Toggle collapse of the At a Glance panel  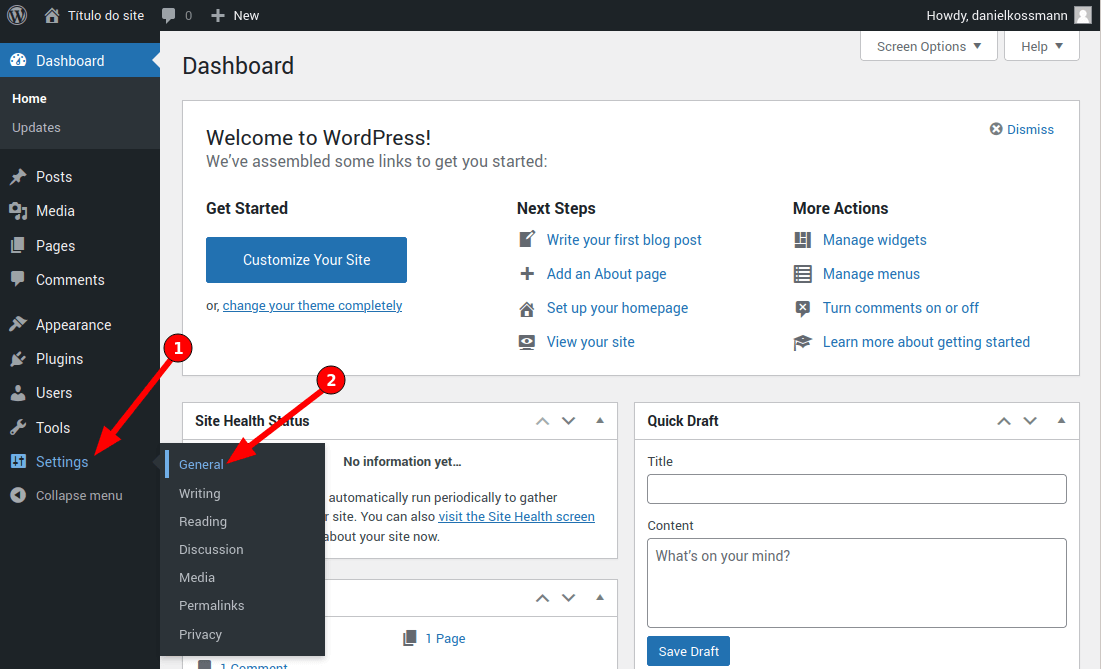pos(600,597)
